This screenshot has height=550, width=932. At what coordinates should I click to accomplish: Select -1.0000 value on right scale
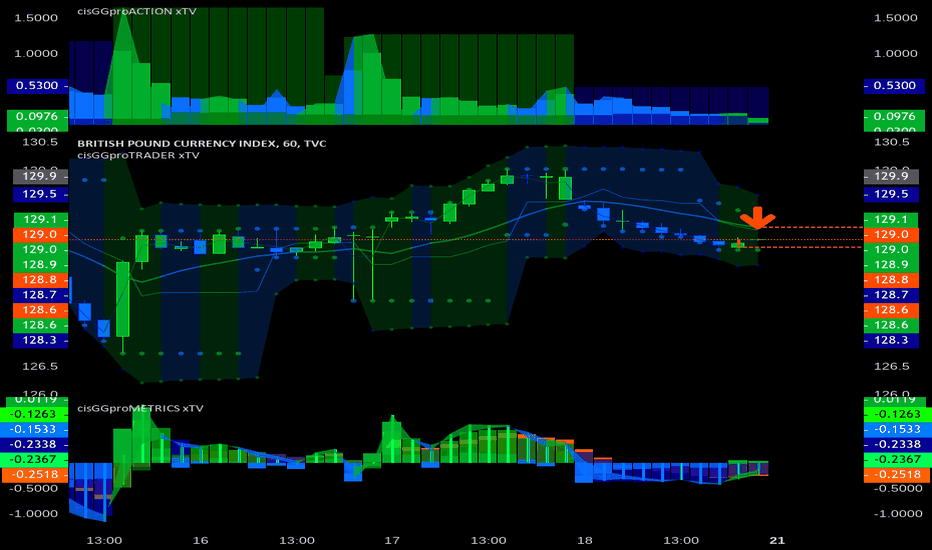click(898, 514)
